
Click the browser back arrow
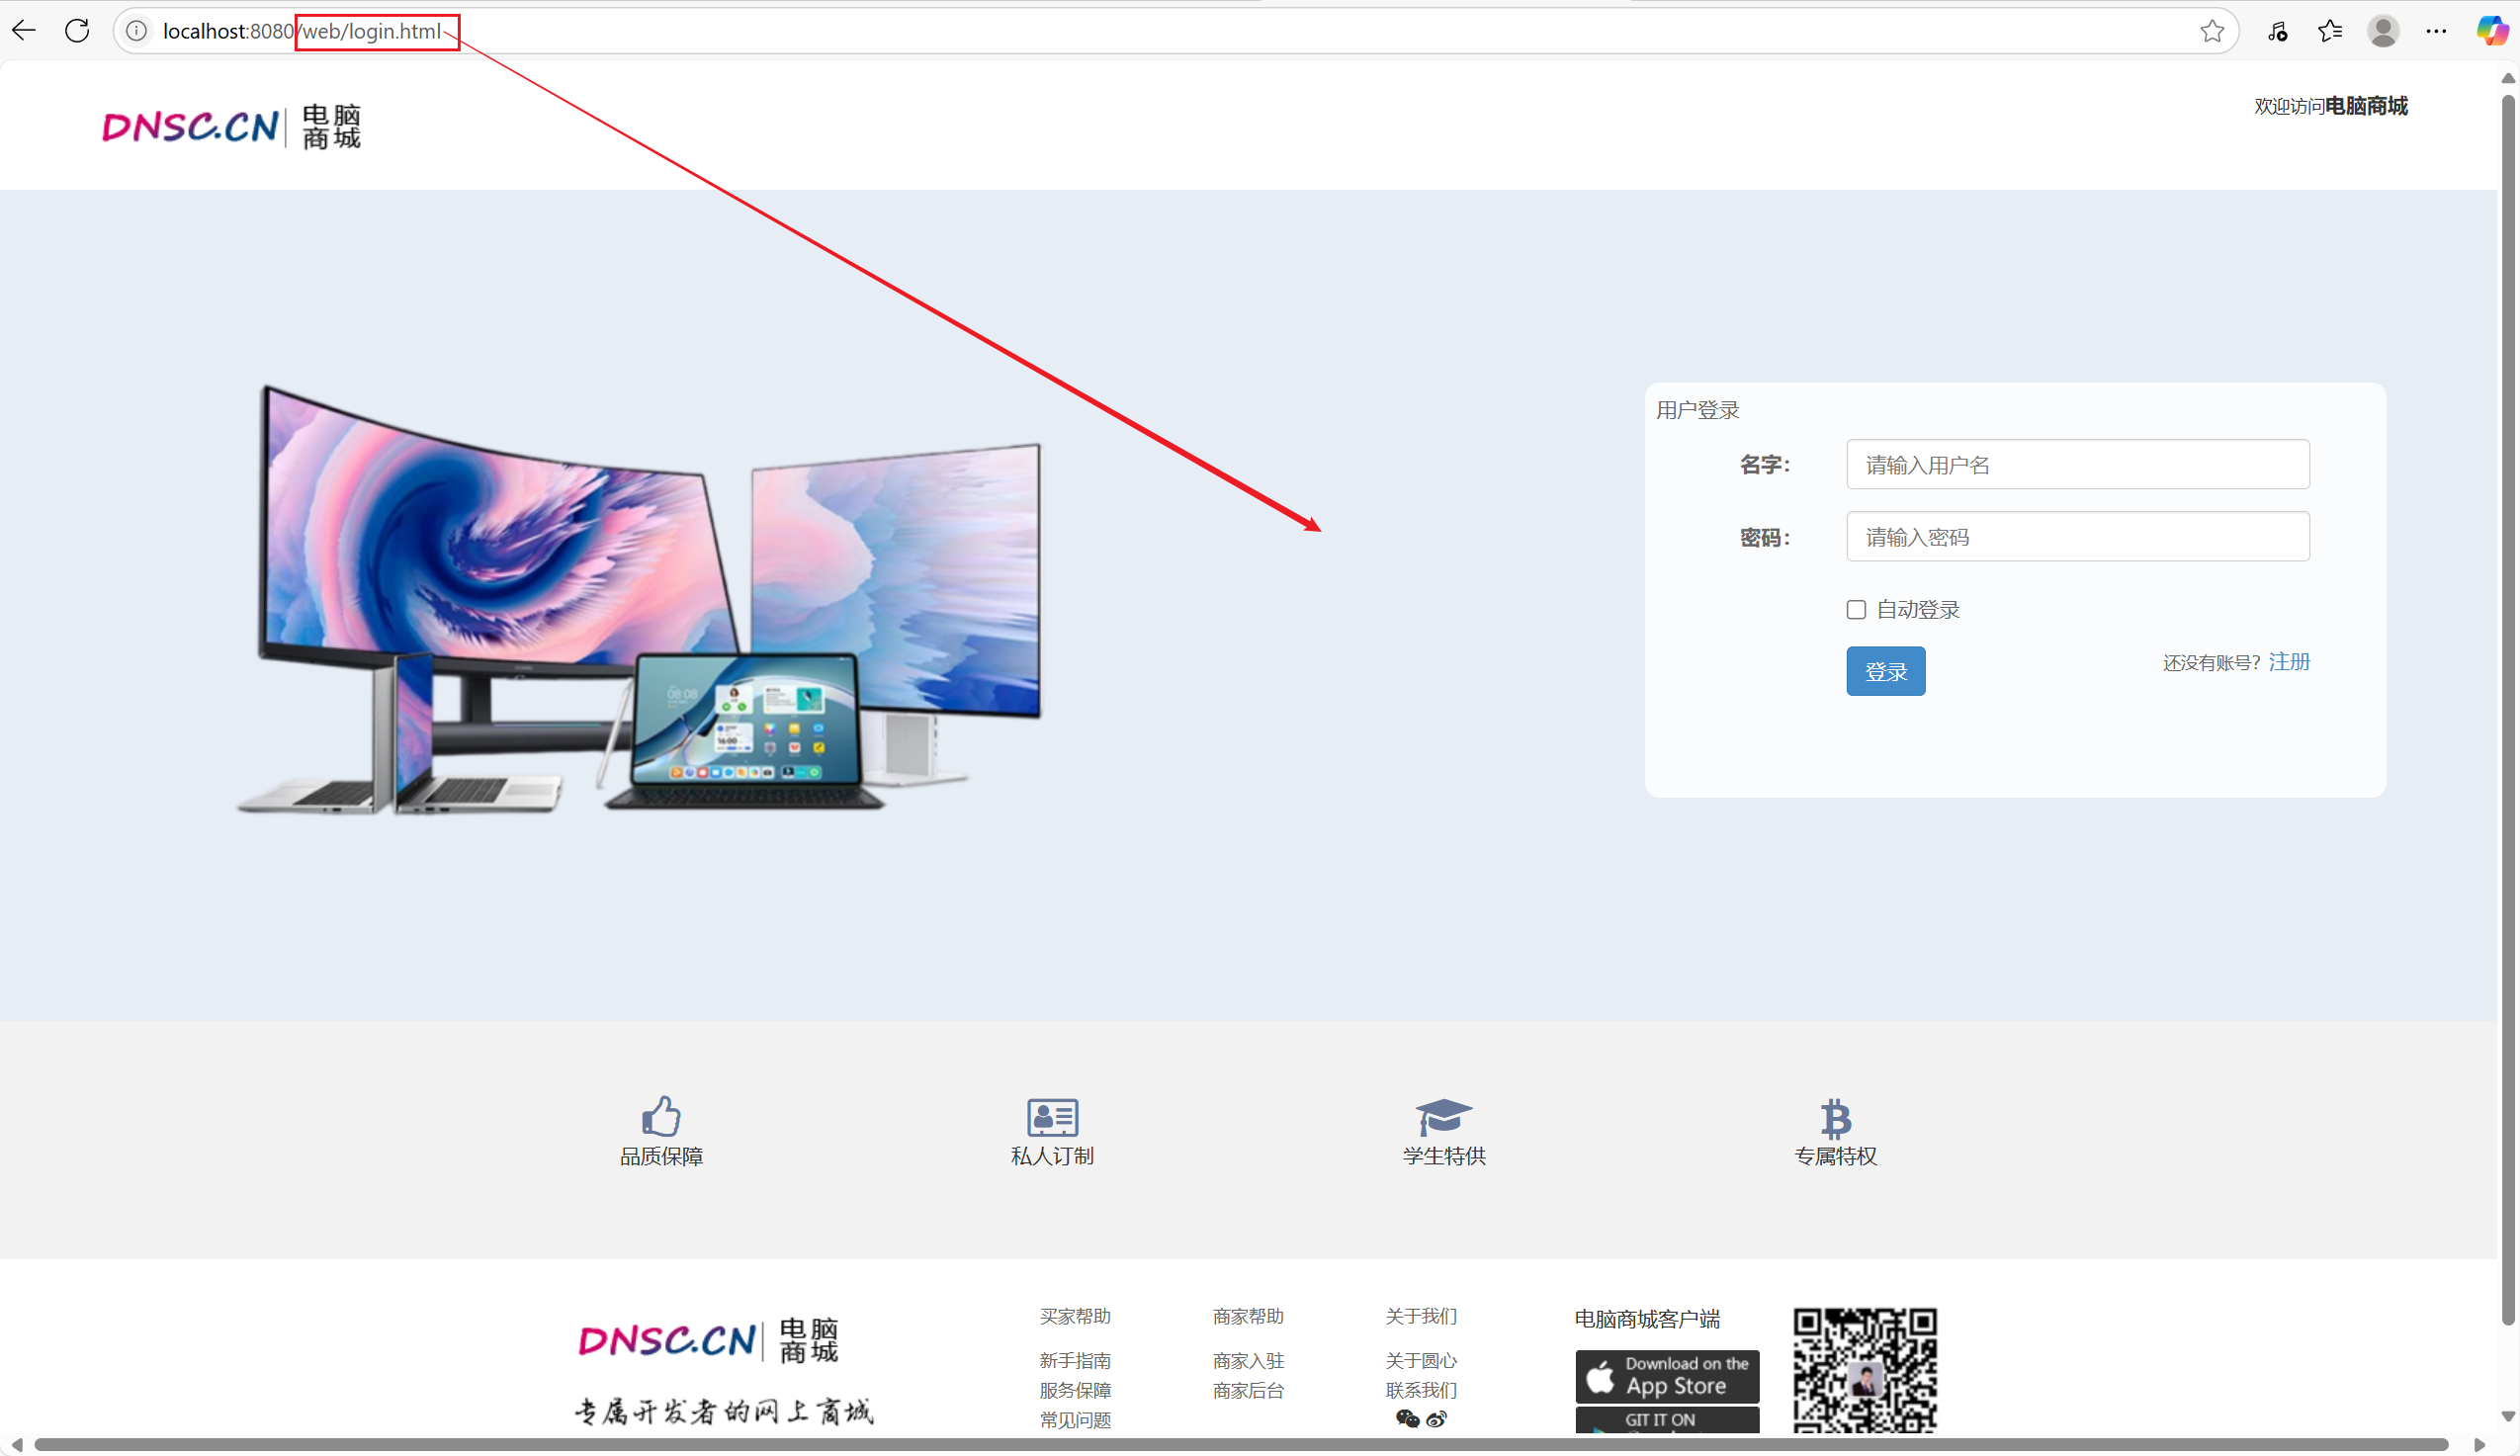[24, 31]
